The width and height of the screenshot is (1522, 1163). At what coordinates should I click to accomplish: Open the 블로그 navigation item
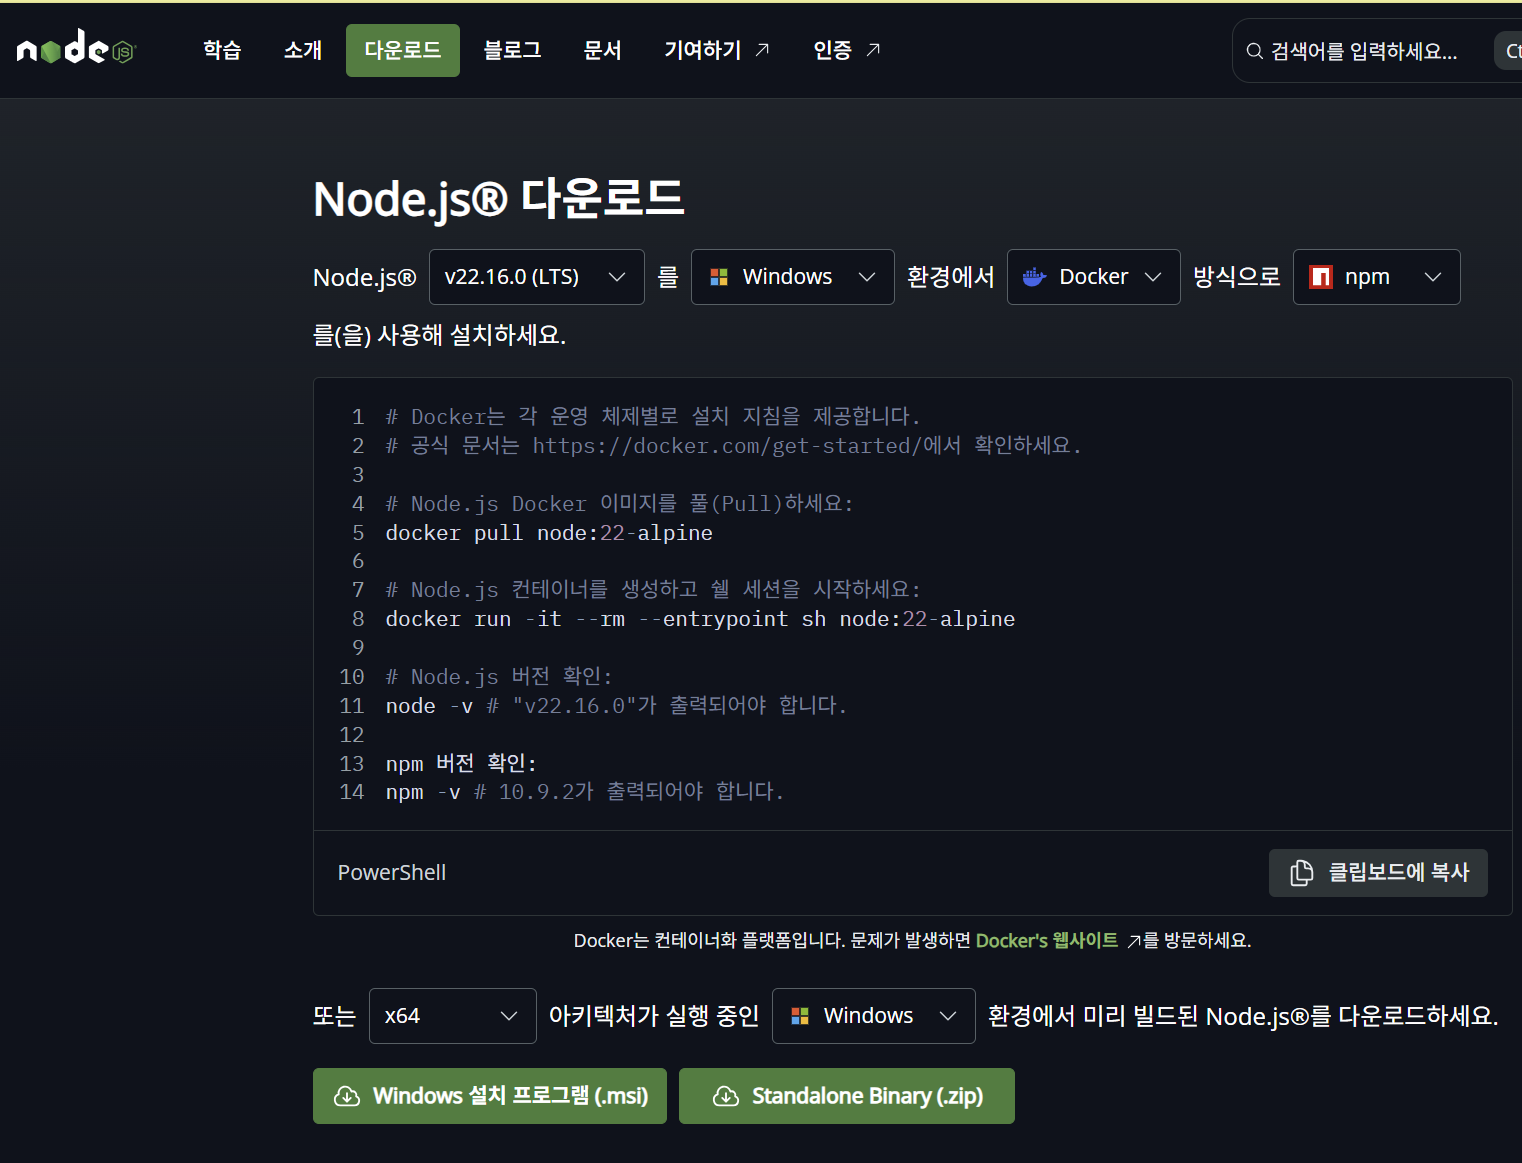click(x=512, y=50)
